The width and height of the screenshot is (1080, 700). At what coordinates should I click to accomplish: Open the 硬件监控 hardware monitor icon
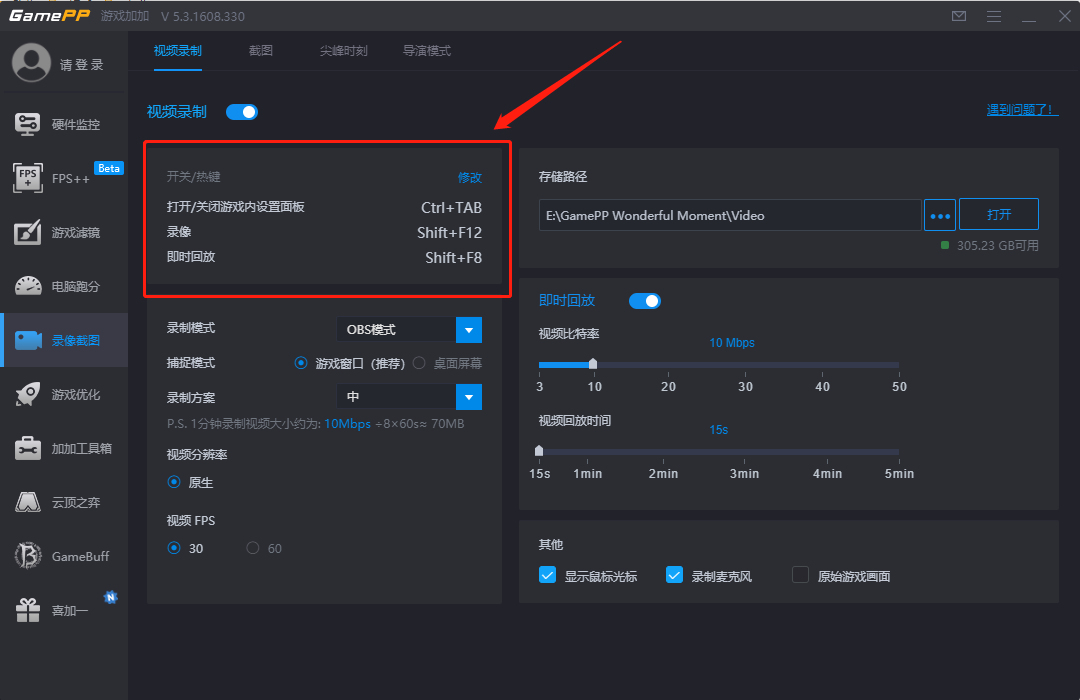click(x=28, y=125)
